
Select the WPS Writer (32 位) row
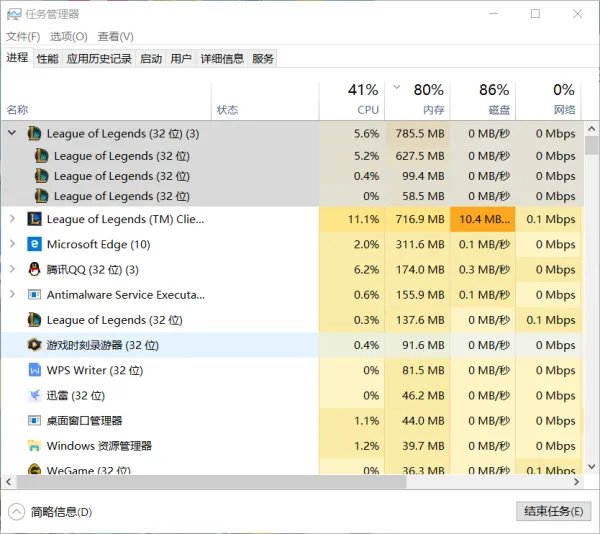293,370
